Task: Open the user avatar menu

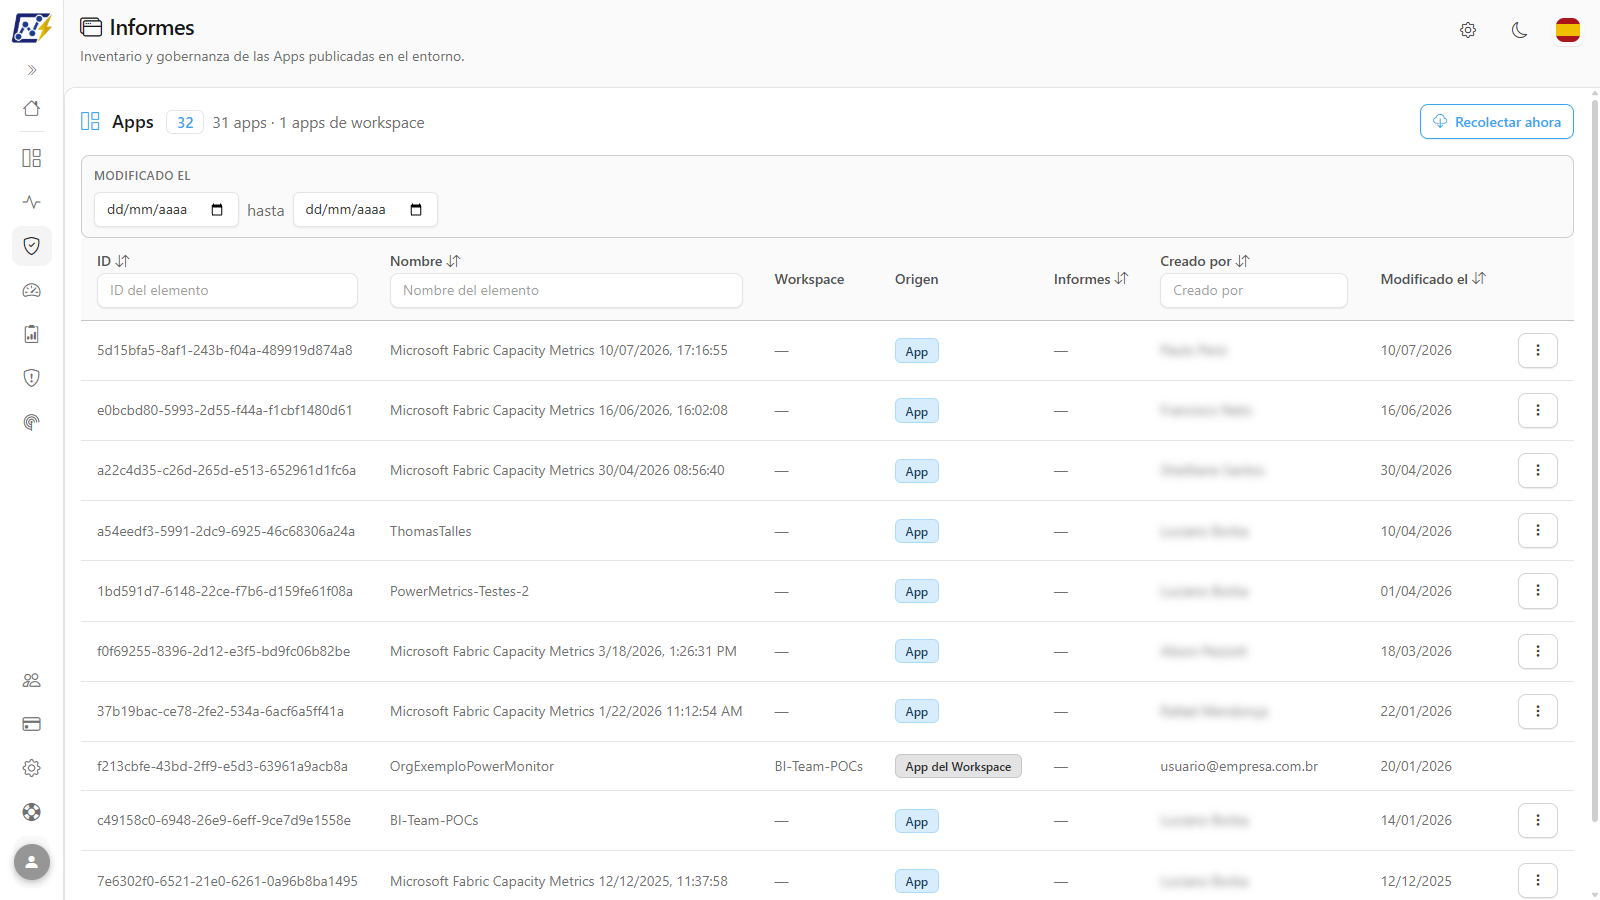Action: (32, 862)
